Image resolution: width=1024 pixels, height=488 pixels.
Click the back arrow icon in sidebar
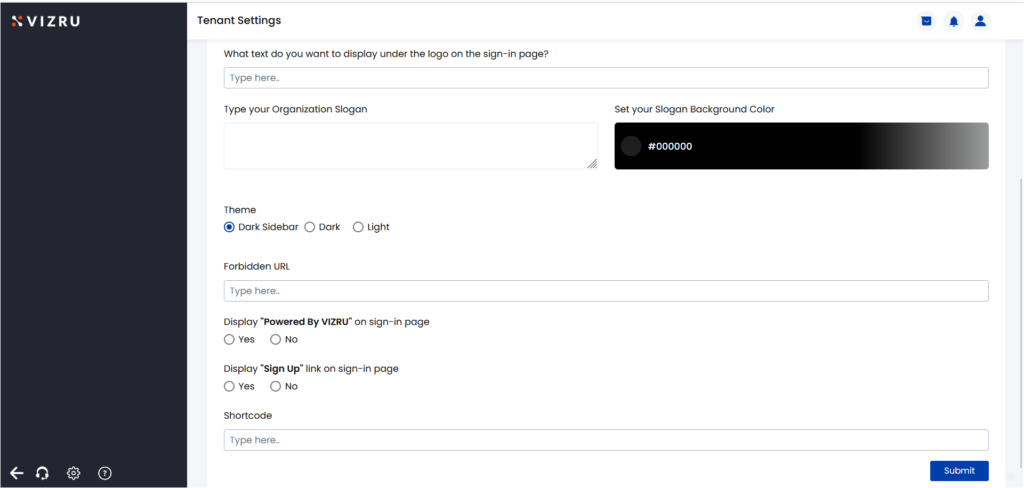tap(17, 473)
